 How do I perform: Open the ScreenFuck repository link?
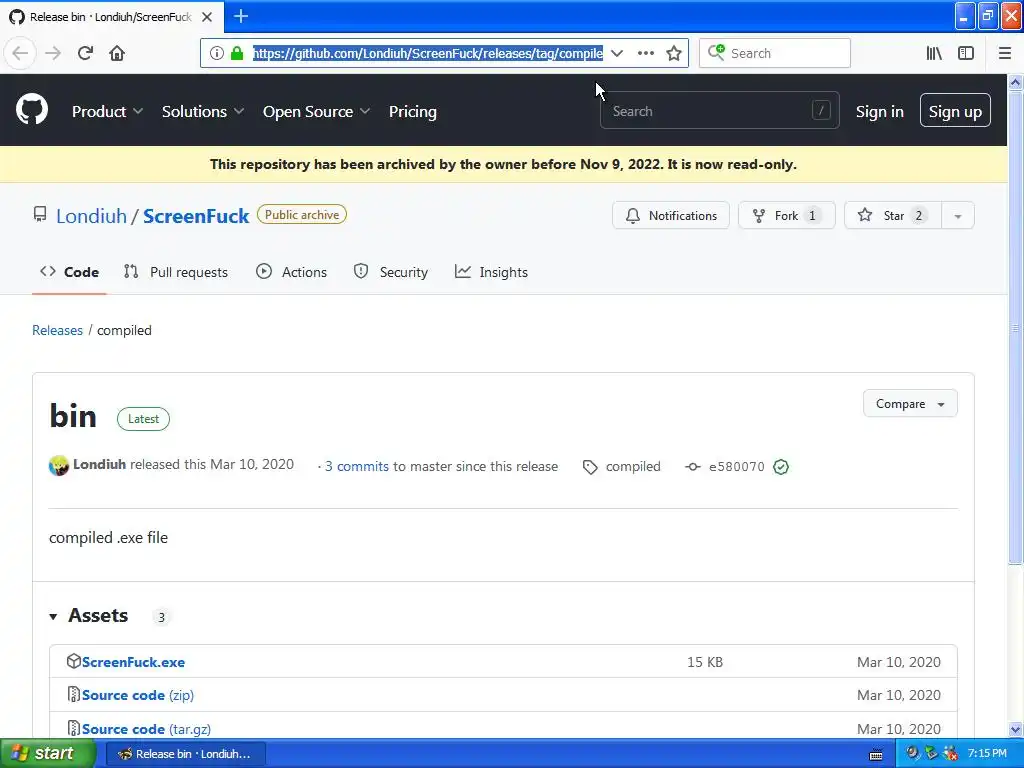(x=196, y=216)
